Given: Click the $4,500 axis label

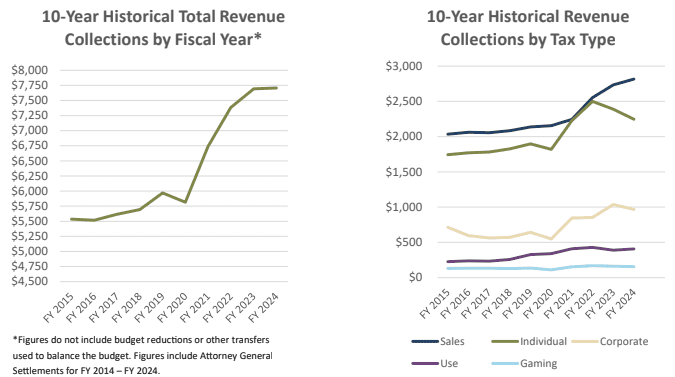Looking at the screenshot, I should [30, 281].
